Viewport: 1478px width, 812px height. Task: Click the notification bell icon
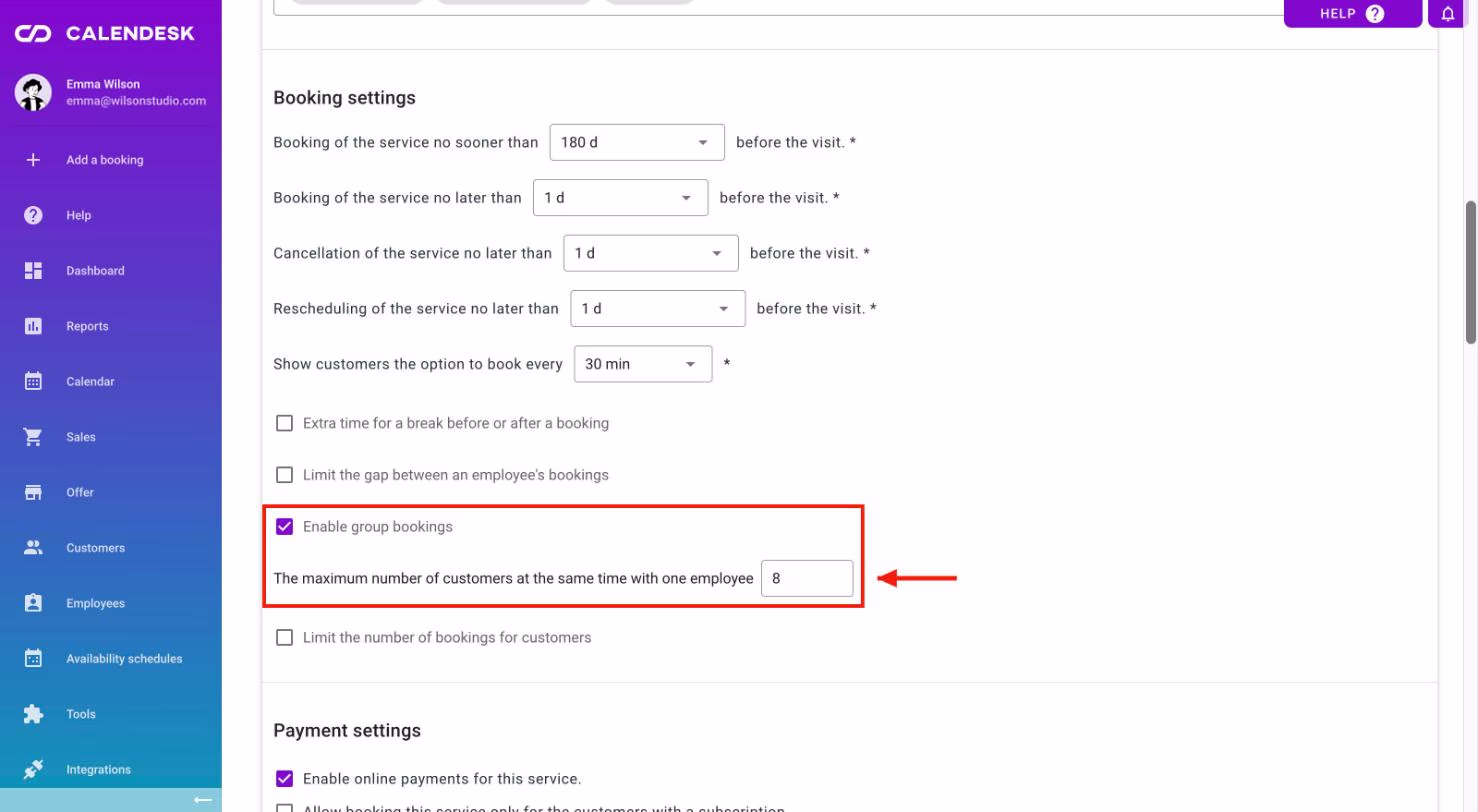point(1448,14)
